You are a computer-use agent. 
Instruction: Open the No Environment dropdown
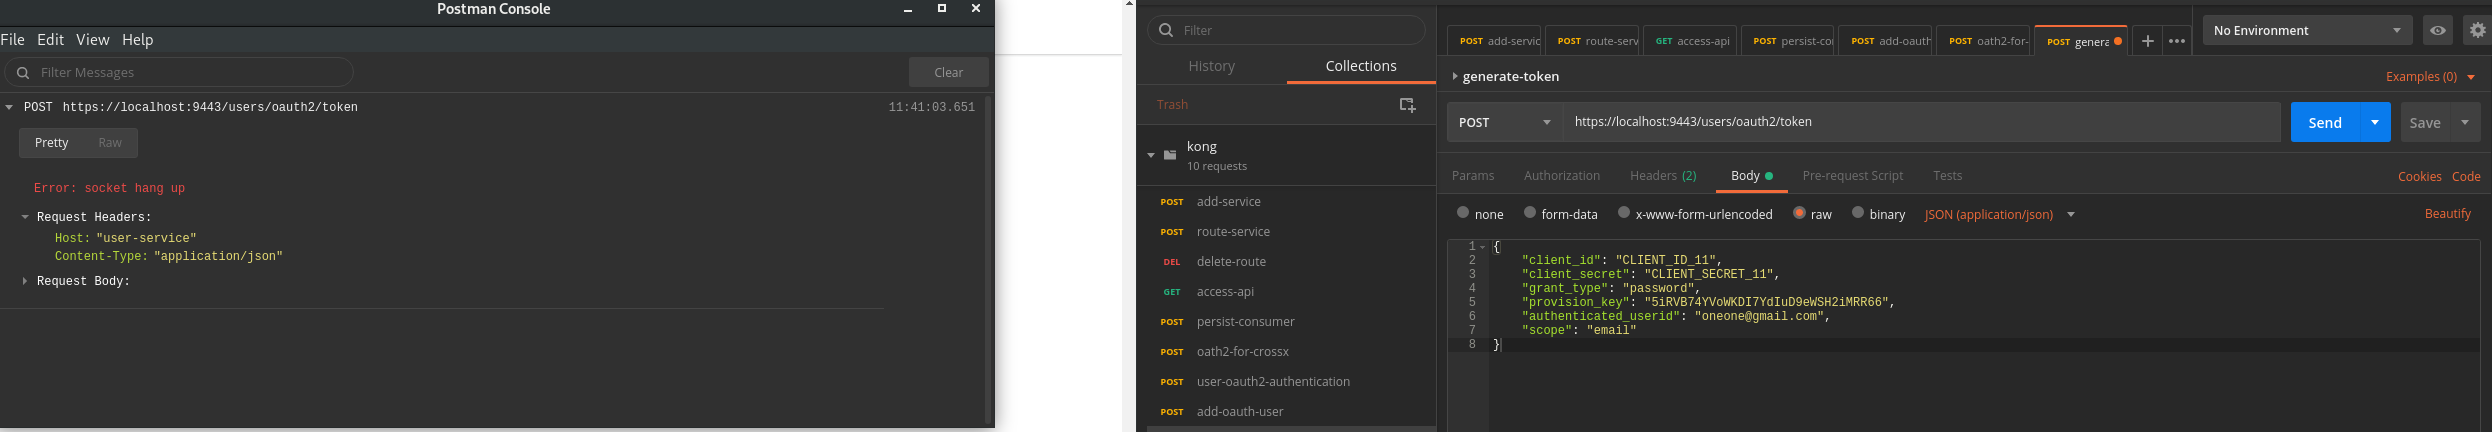pos(2306,31)
